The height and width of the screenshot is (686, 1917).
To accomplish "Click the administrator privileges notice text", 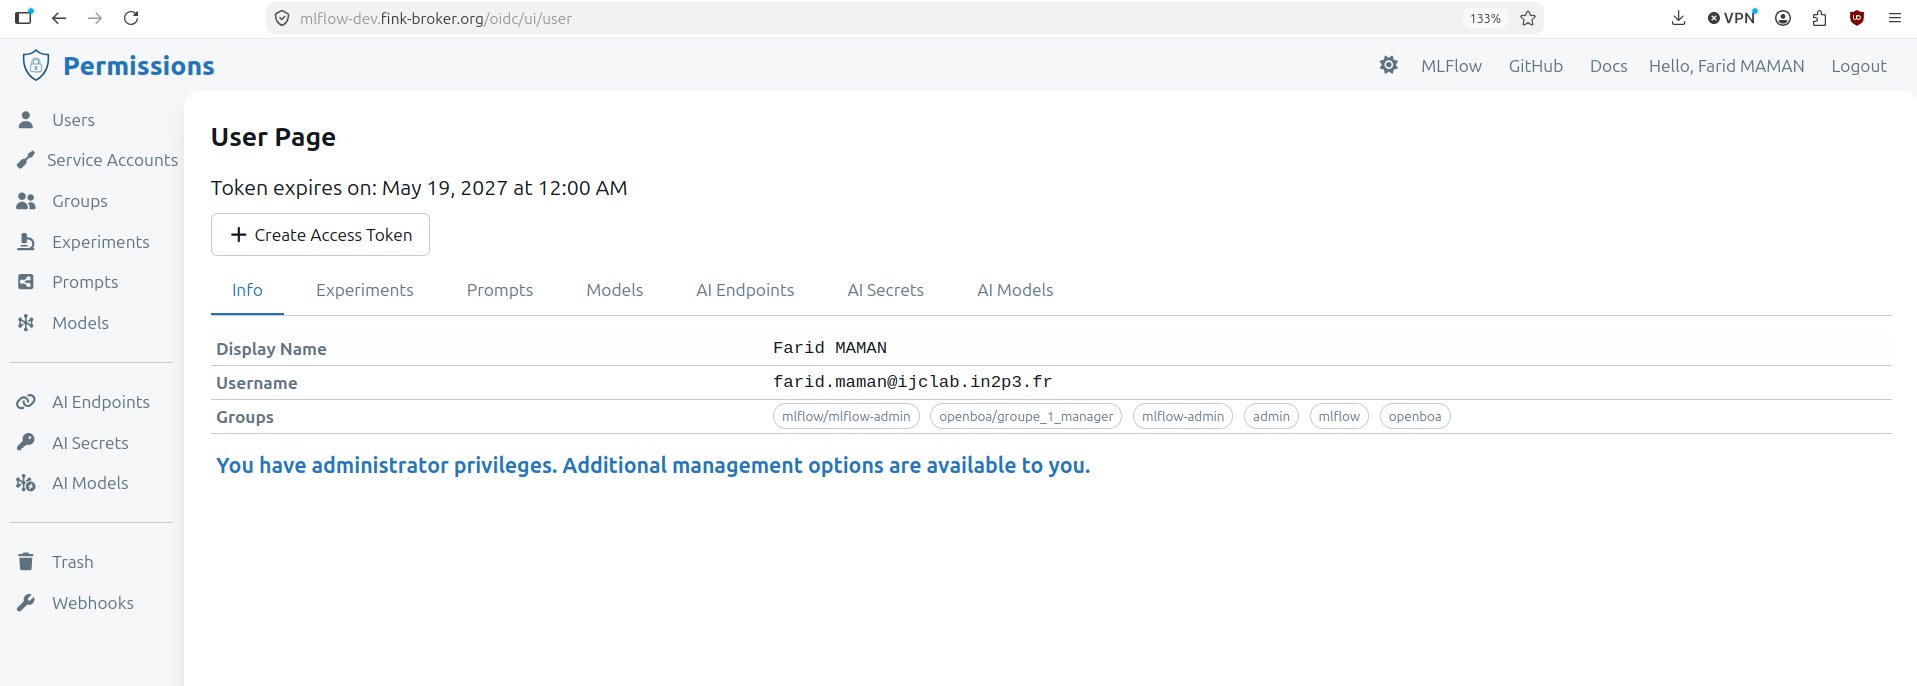I will coord(653,465).
